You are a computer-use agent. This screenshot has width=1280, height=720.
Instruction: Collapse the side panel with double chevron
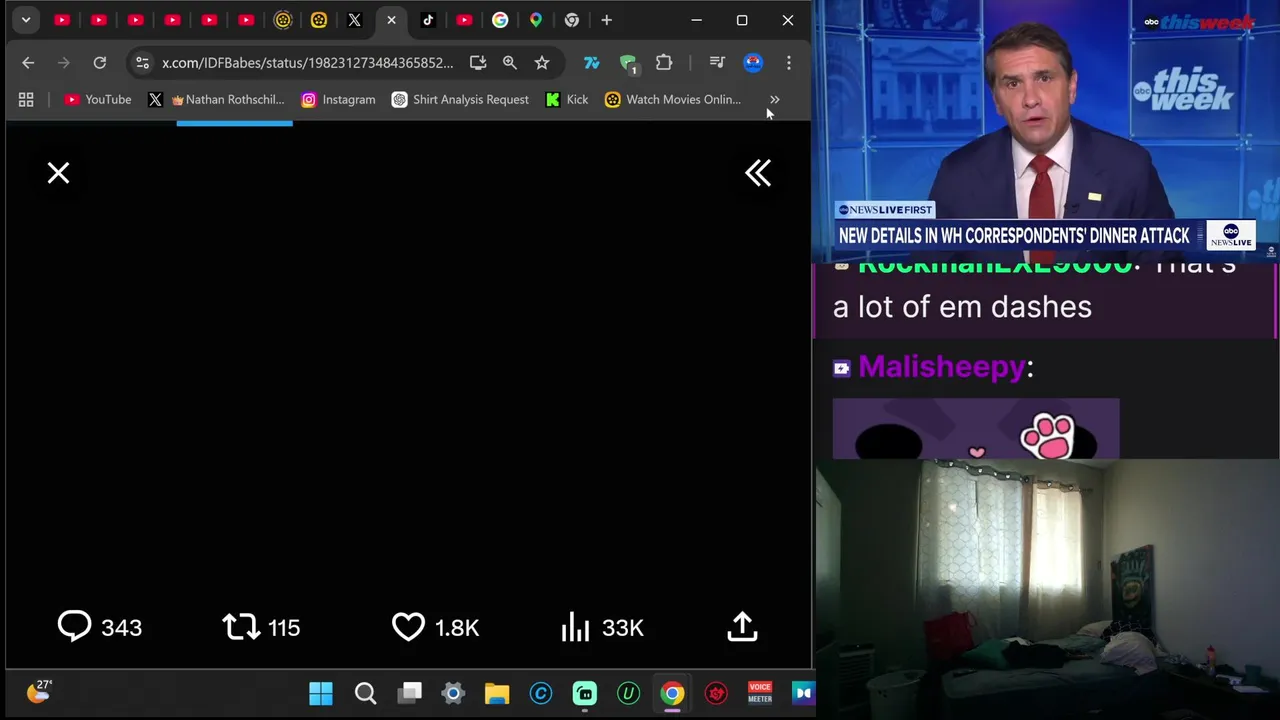[x=758, y=173]
